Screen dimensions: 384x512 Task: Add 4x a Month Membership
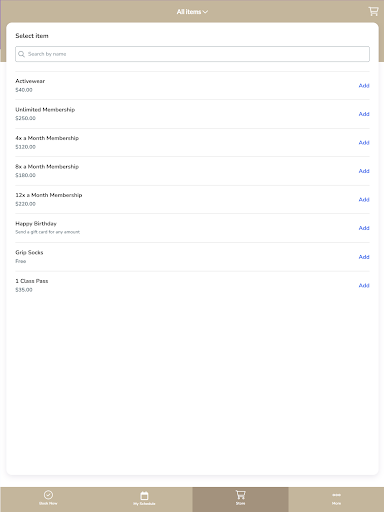pos(364,143)
